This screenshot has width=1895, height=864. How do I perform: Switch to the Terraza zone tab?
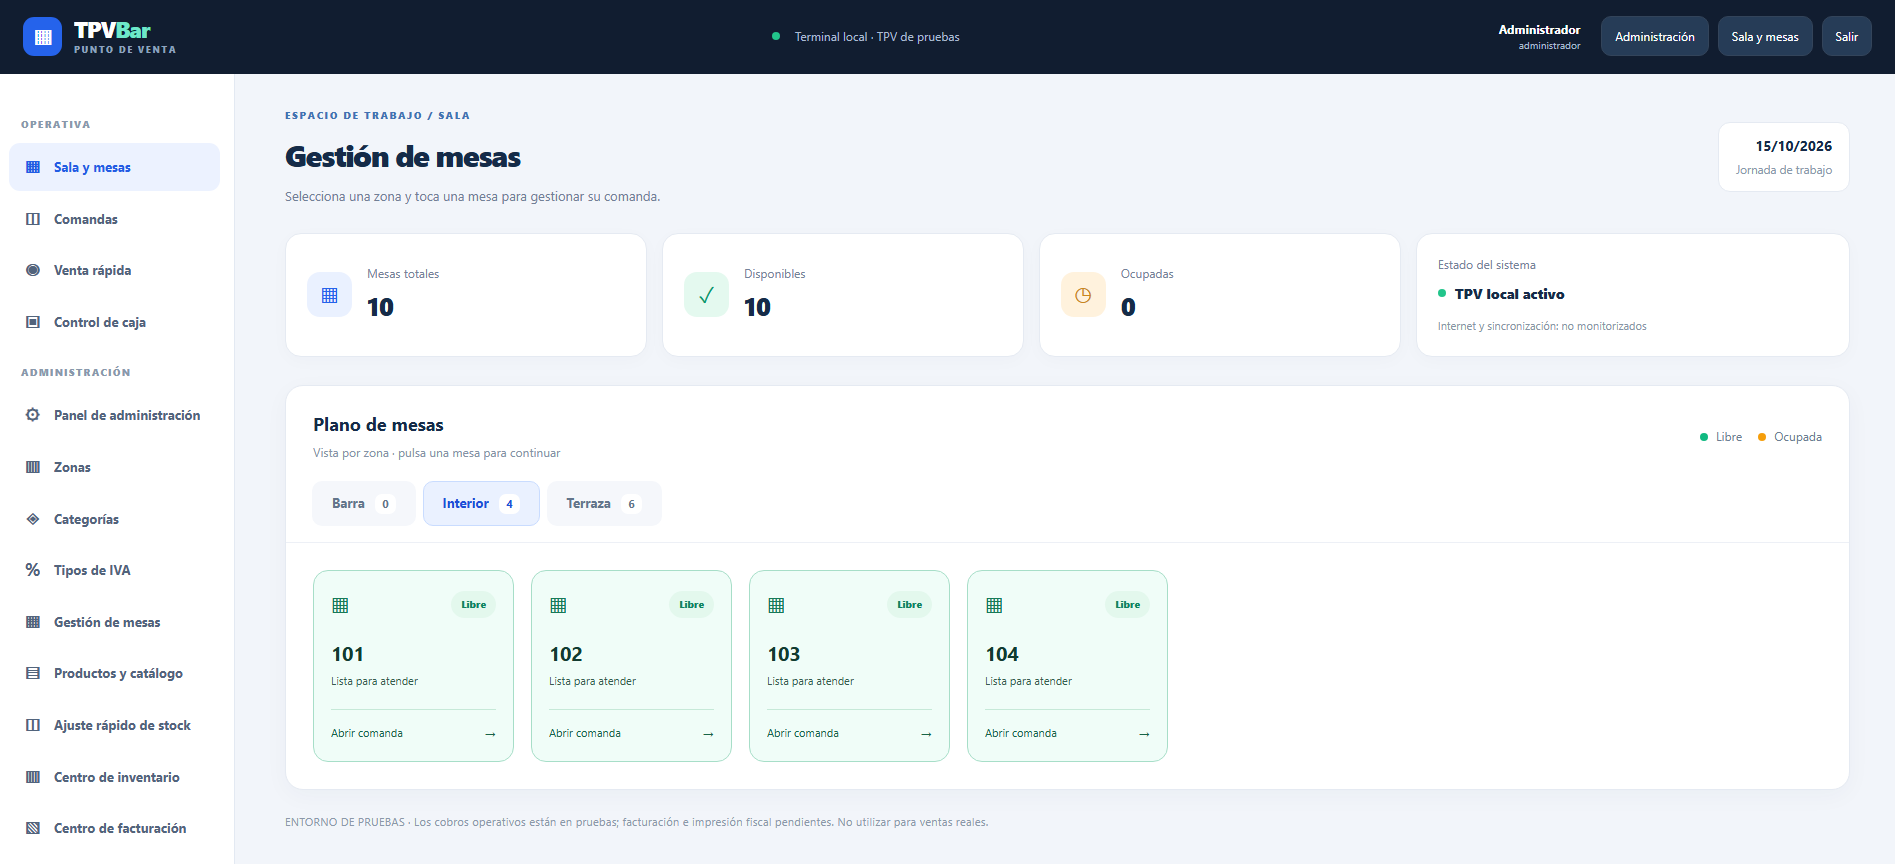(x=604, y=504)
